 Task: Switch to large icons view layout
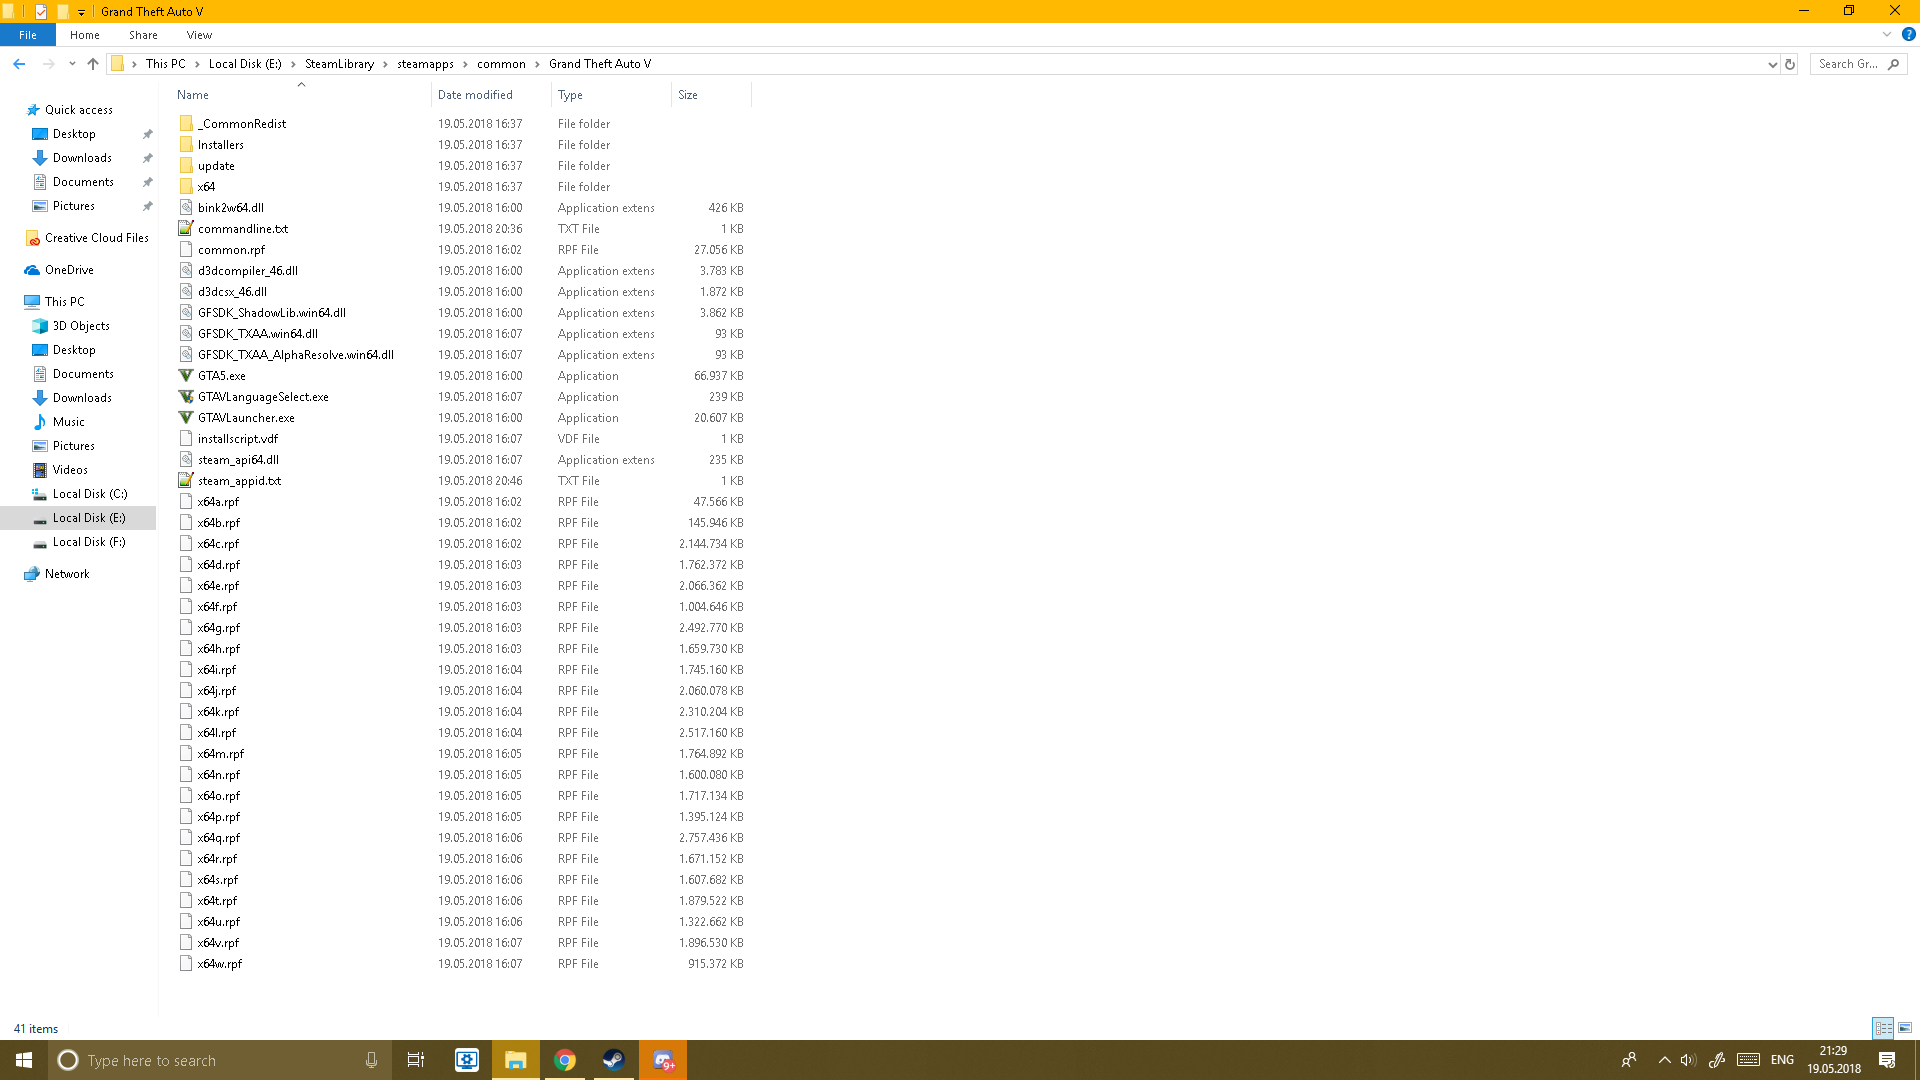click(1905, 1028)
